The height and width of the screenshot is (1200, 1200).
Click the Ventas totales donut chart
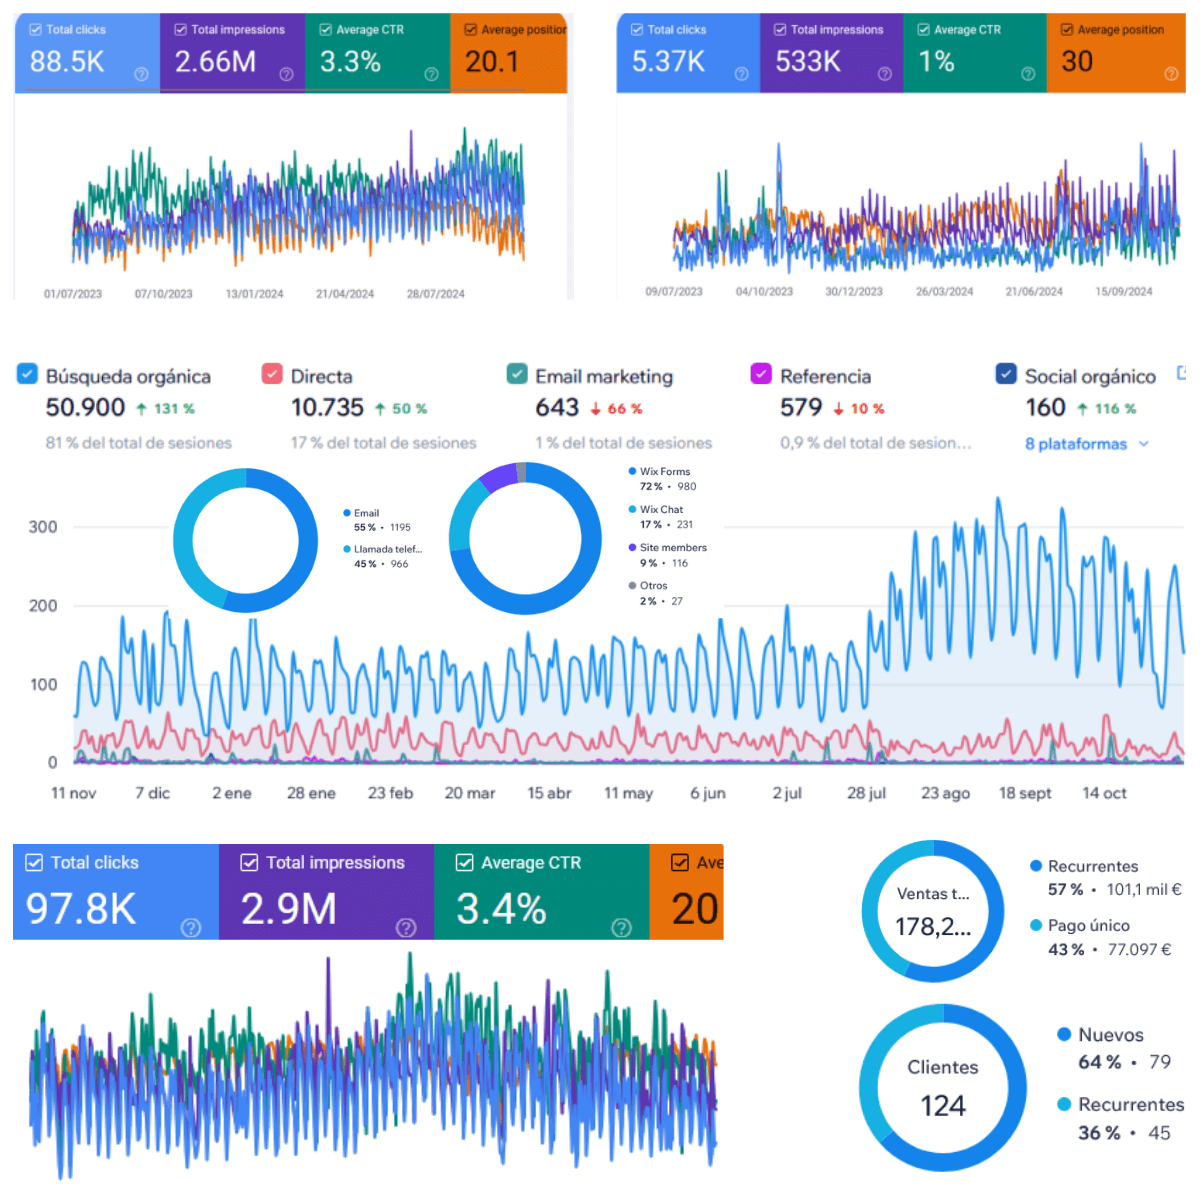933,910
